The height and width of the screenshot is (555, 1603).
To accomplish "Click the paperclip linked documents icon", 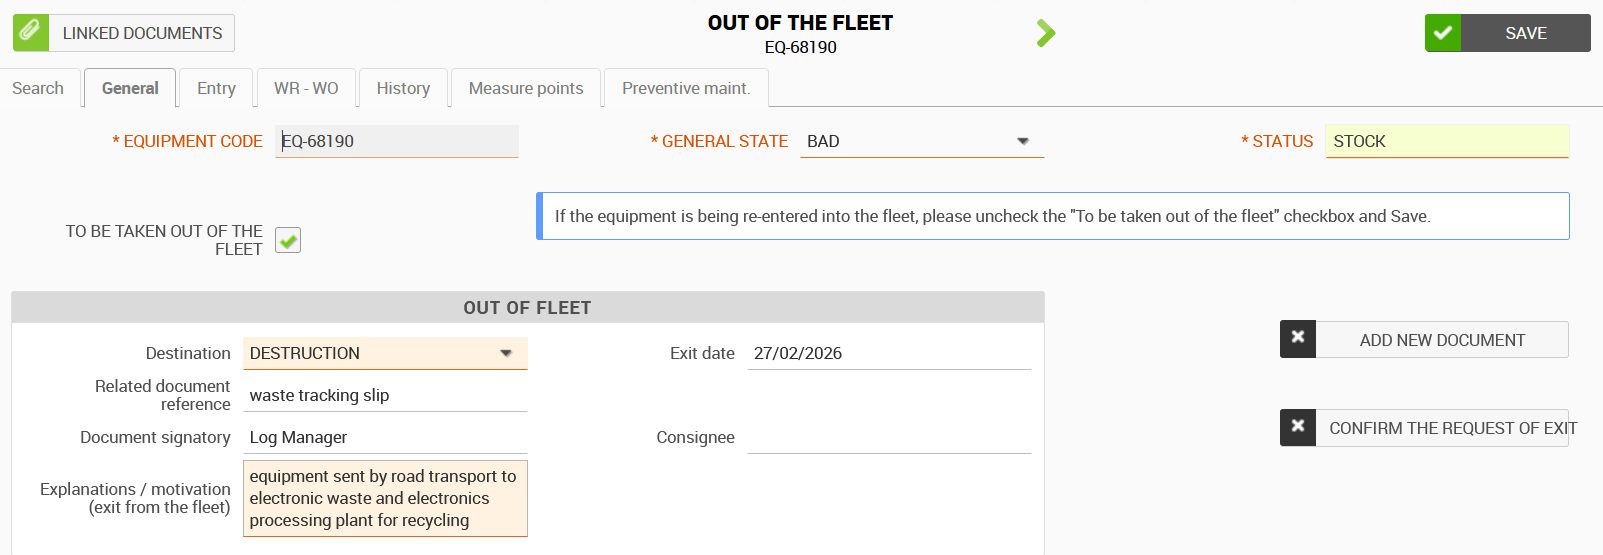I will pyautogui.click(x=30, y=32).
